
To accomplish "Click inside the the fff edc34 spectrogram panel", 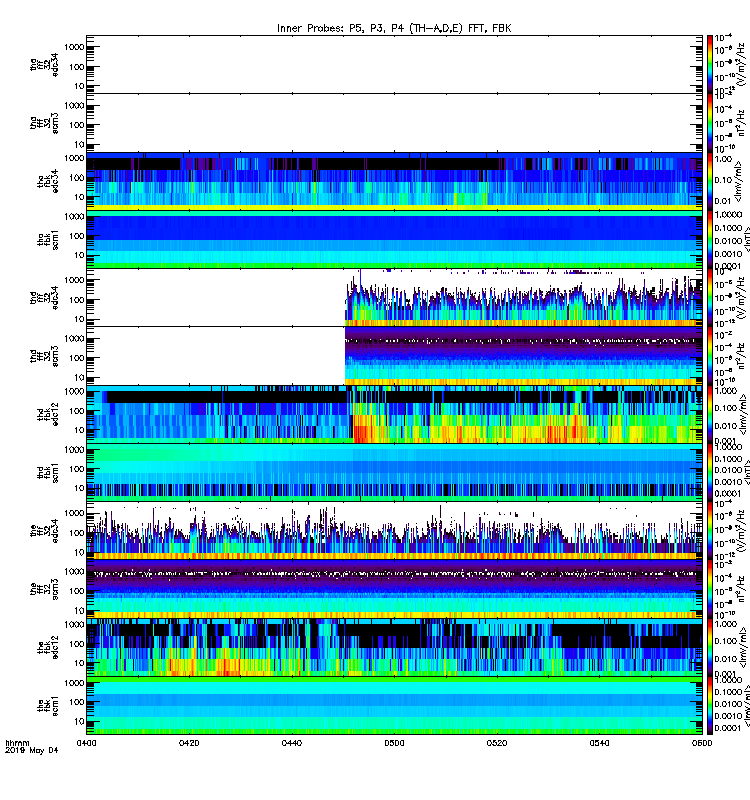I will 394,531.
